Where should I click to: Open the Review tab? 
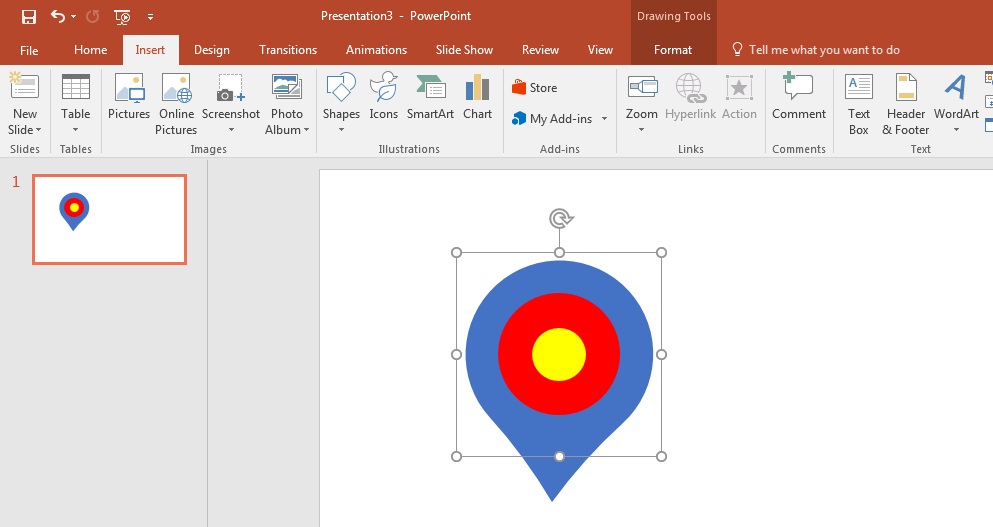pos(540,50)
